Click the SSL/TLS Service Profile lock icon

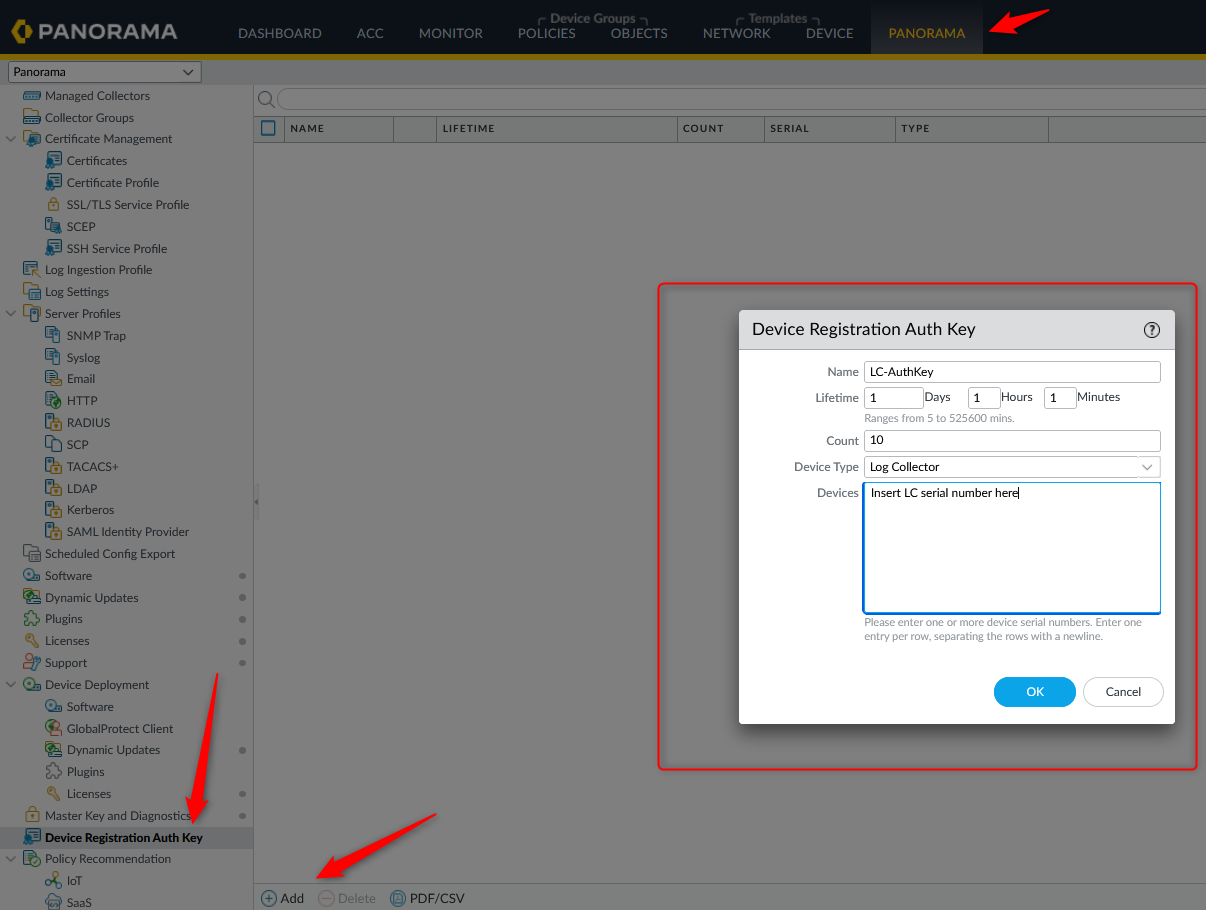tap(54, 205)
